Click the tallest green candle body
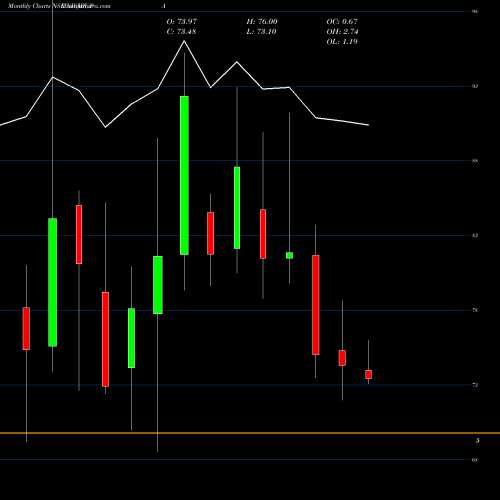 coord(184,175)
